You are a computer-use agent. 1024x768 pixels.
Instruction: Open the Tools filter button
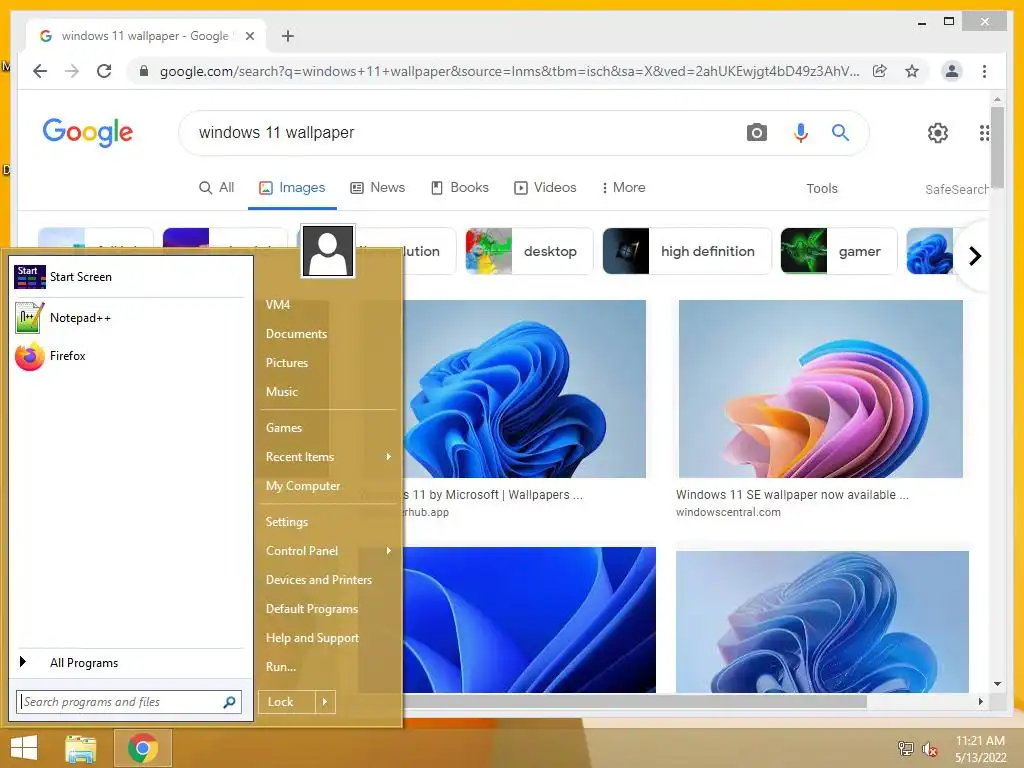click(822, 189)
